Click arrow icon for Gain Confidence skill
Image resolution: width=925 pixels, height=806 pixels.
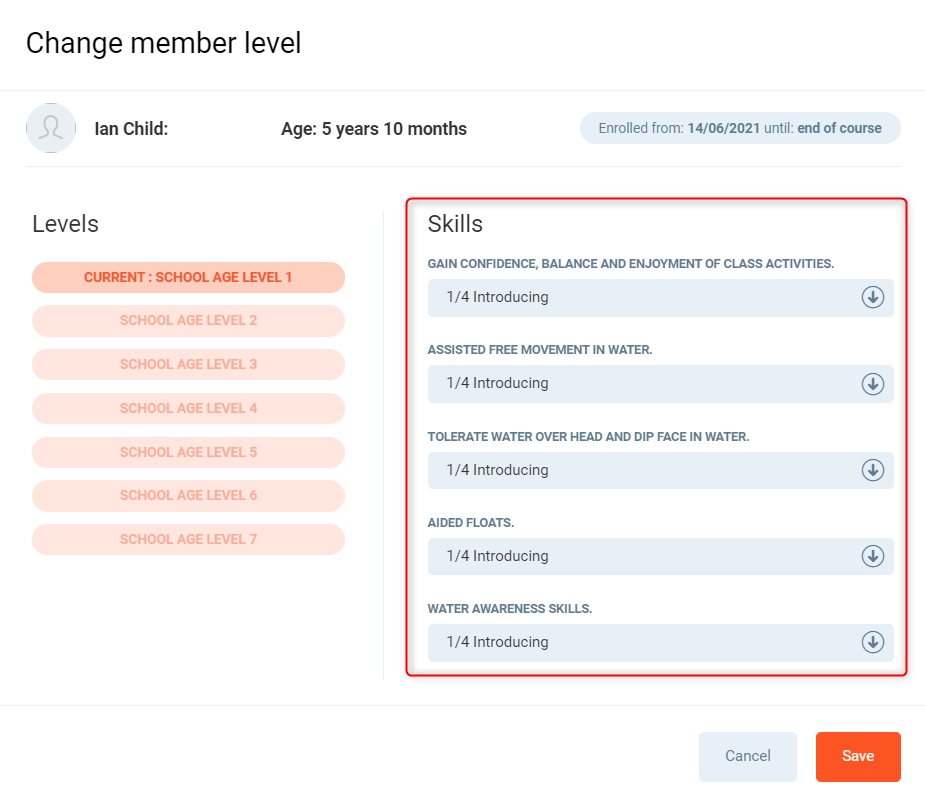point(872,297)
